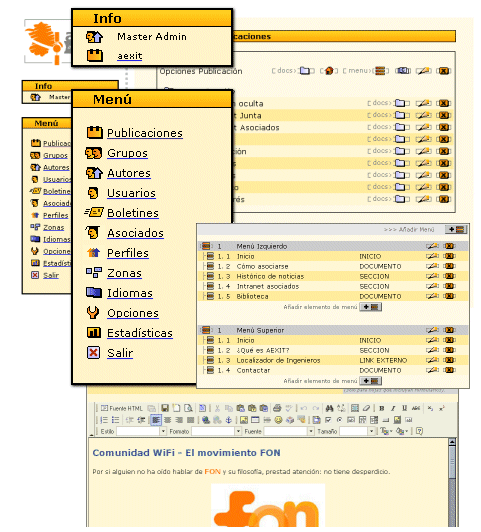The width and height of the screenshot is (481, 532).
Task: Click the add menu icon beside Añadir Menú
Action: [456, 230]
